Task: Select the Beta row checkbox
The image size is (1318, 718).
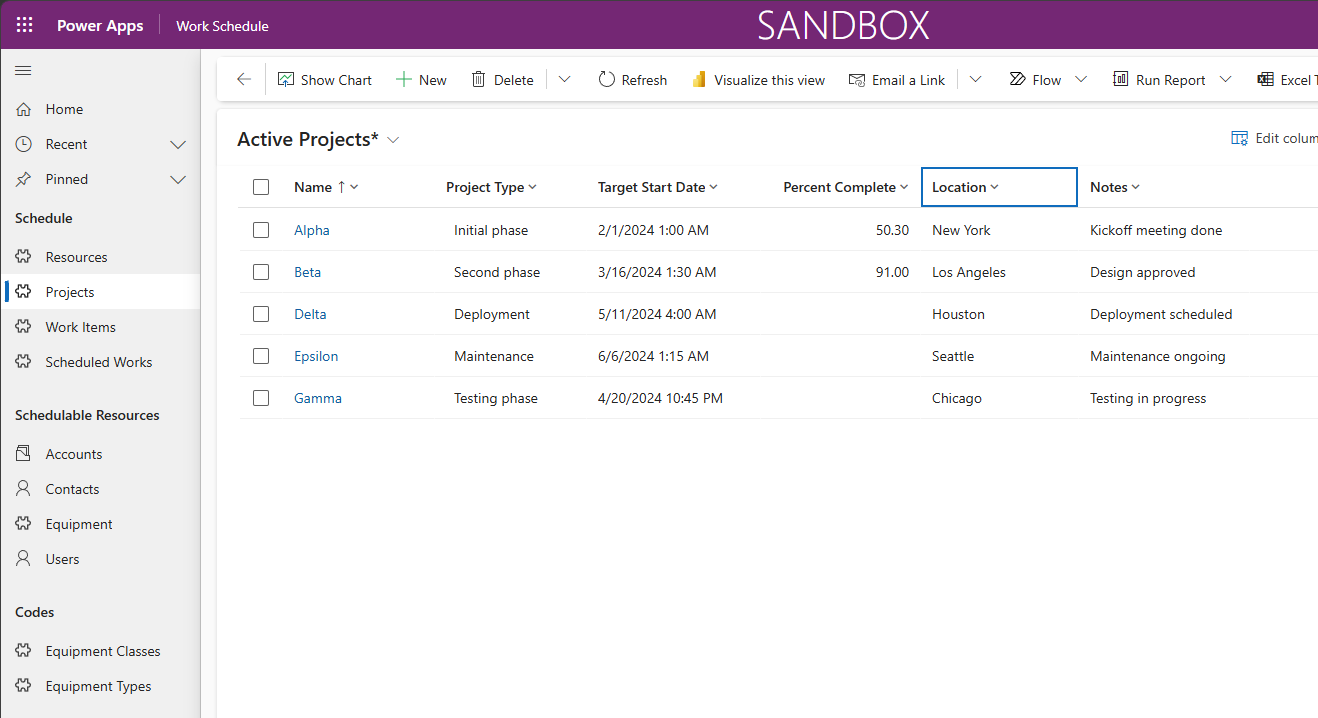Action: tap(261, 272)
